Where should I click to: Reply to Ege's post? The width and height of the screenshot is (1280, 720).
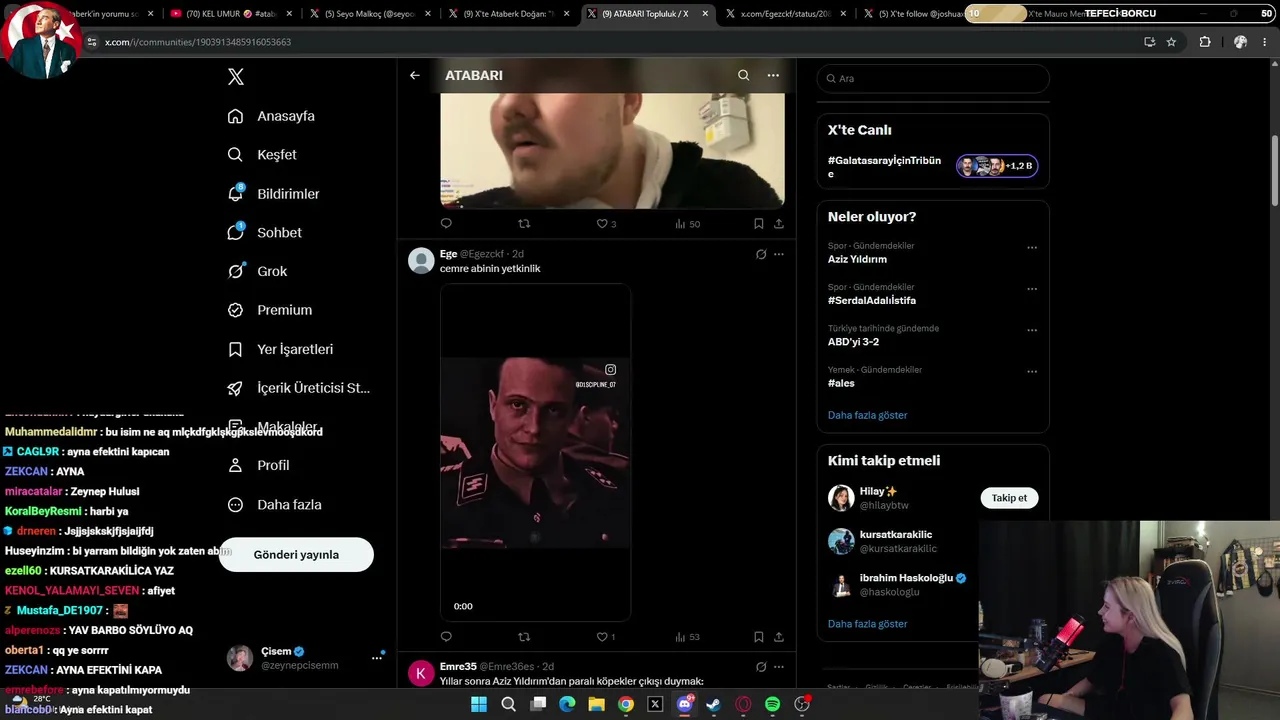click(x=446, y=637)
